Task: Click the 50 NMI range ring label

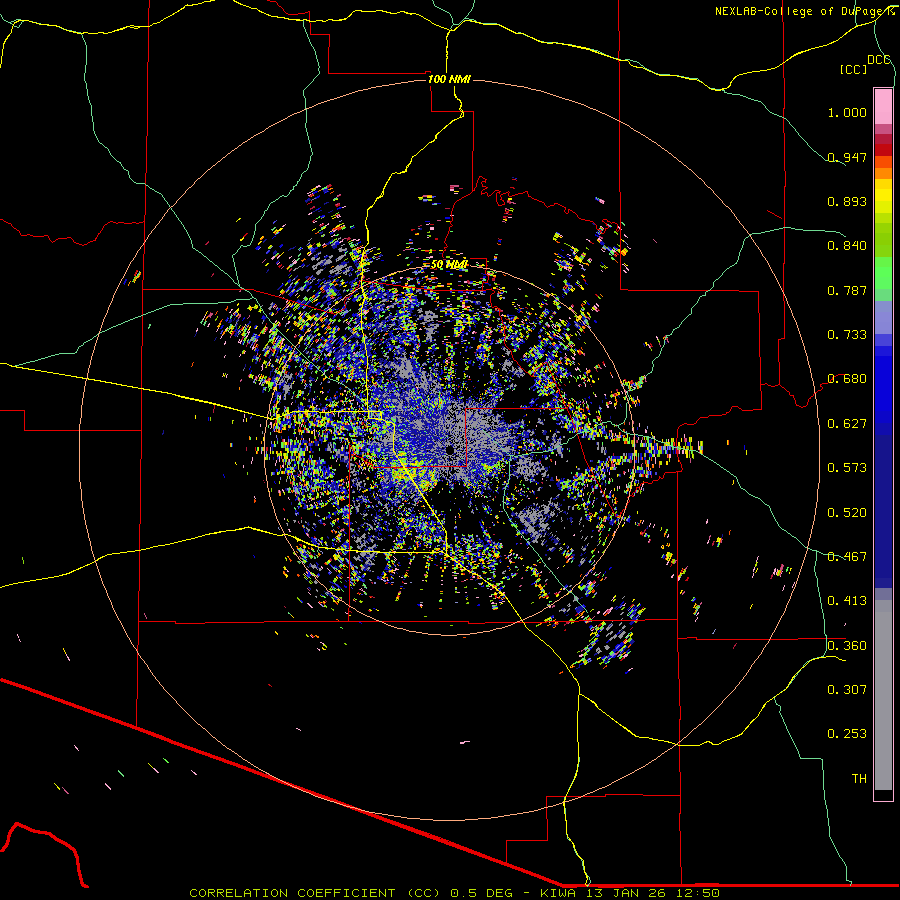Action: coord(449,265)
